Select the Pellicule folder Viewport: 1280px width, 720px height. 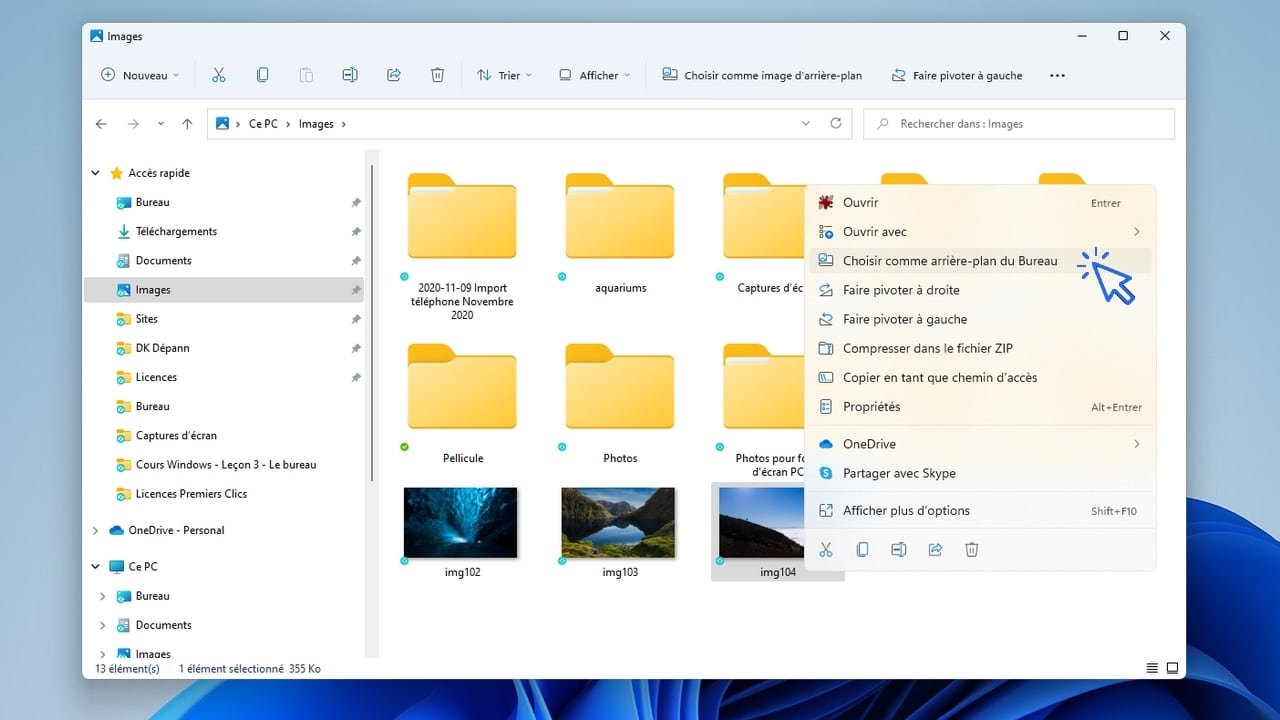tap(462, 404)
